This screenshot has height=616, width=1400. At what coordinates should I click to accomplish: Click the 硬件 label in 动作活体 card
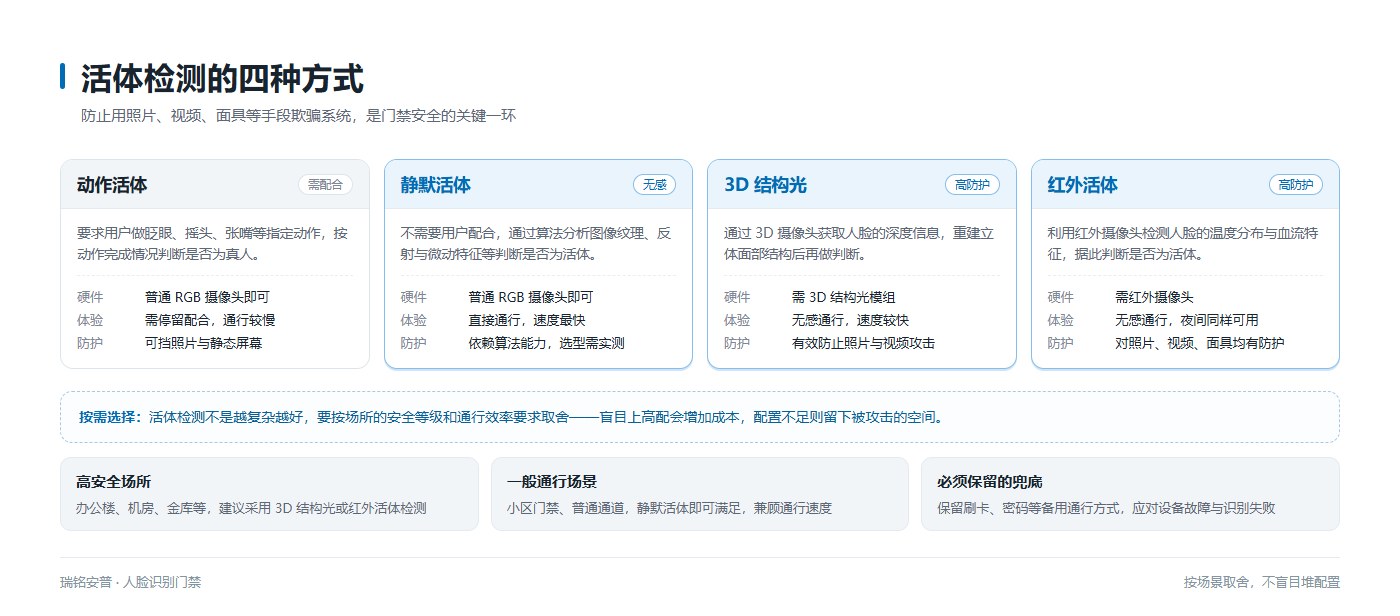tap(90, 297)
